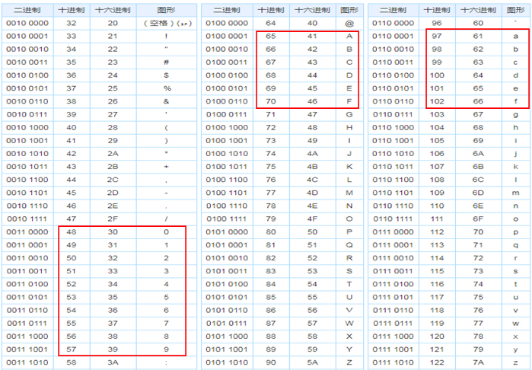Click the 图形 header in right table

coord(515,10)
